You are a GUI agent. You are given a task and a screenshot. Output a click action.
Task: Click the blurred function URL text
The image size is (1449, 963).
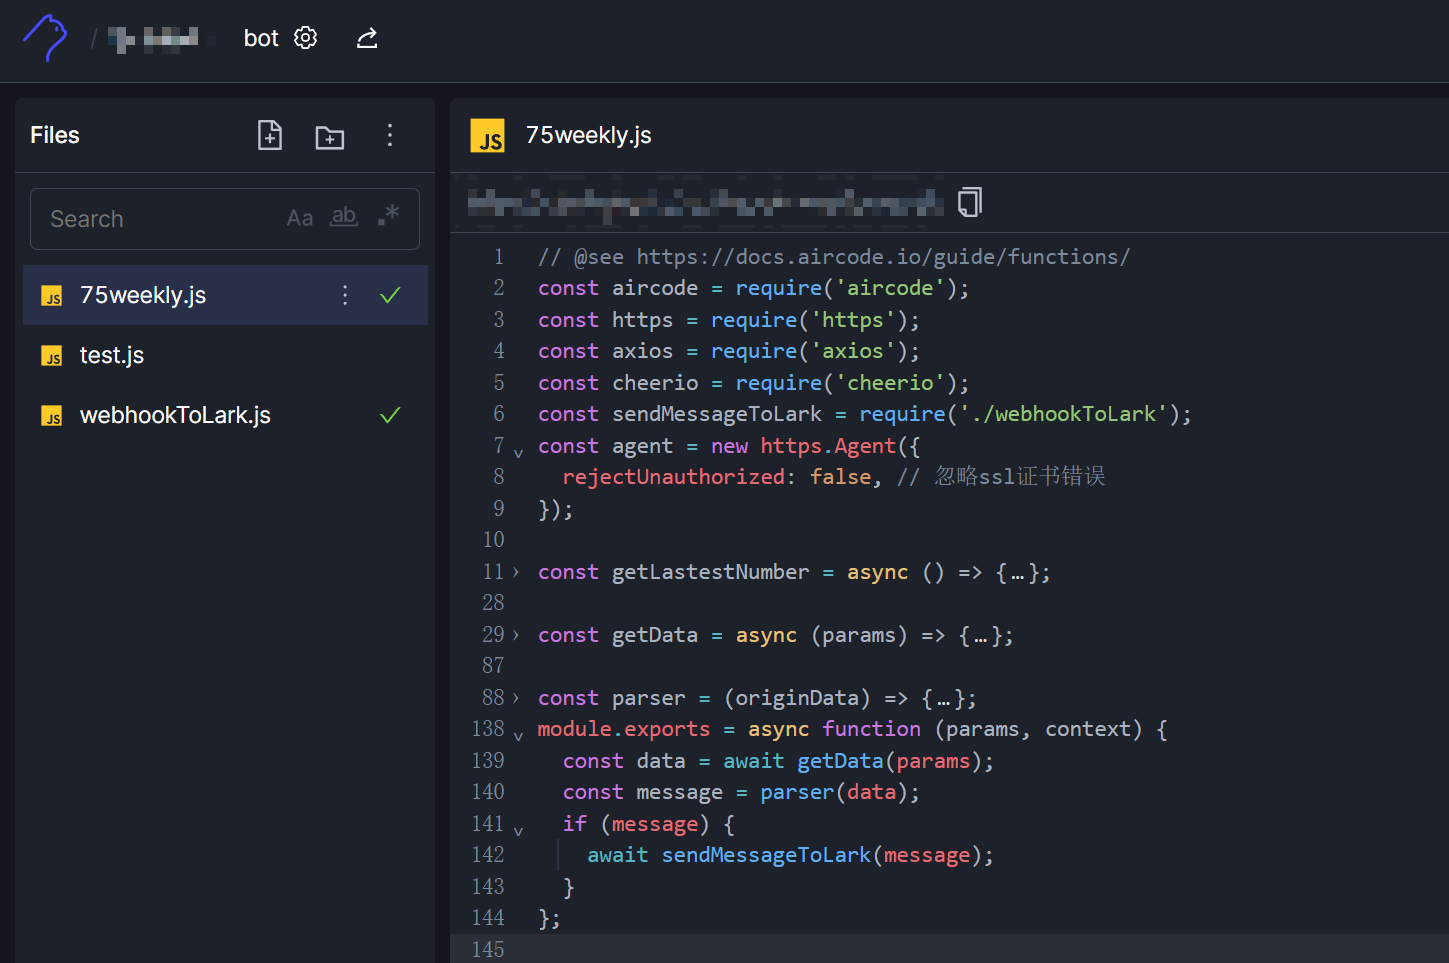point(705,203)
